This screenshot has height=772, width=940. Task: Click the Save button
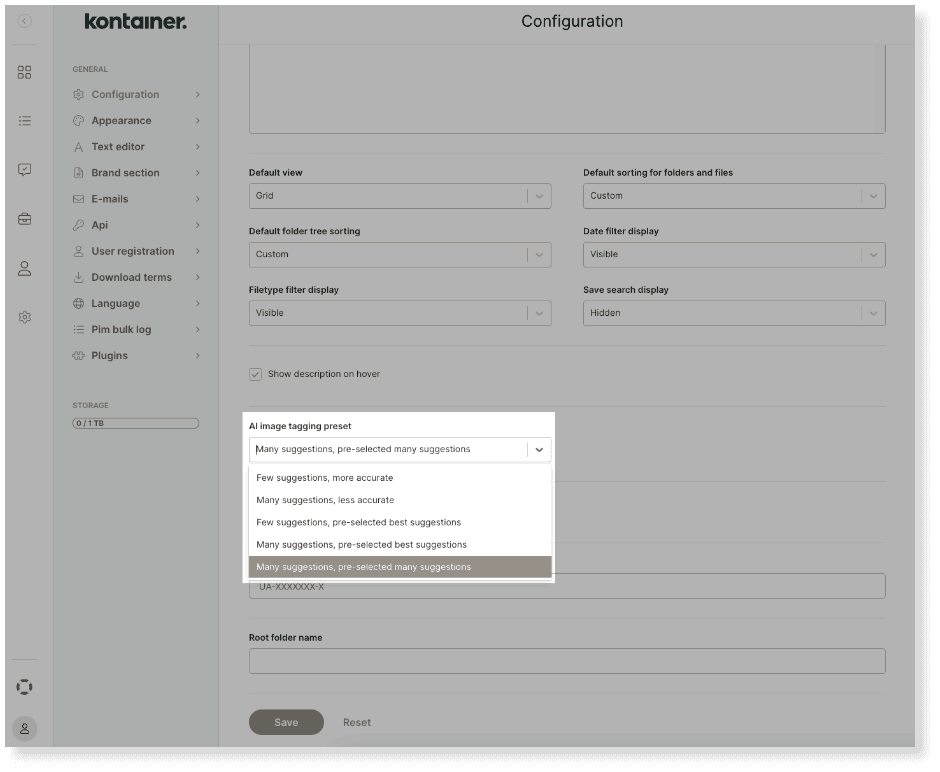(286, 722)
